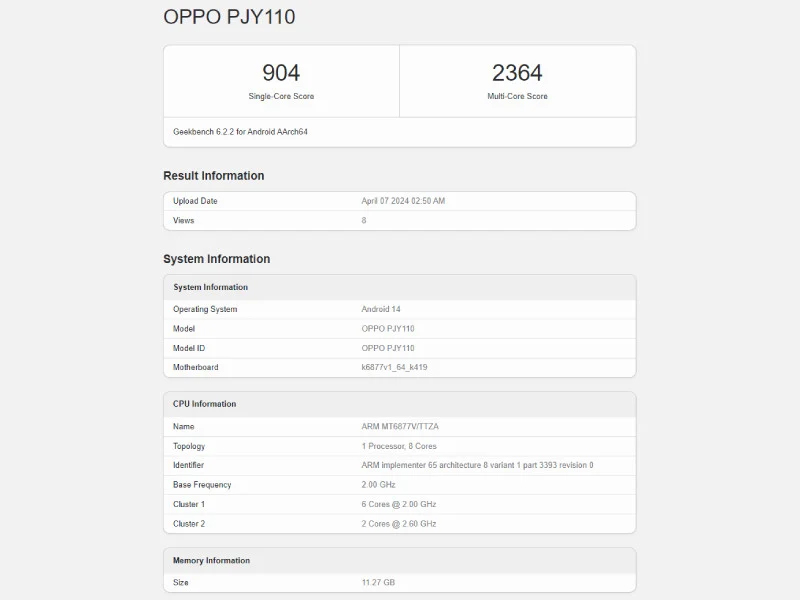Click the Views row label
The width and height of the screenshot is (800, 600).
pyautogui.click(x=184, y=220)
